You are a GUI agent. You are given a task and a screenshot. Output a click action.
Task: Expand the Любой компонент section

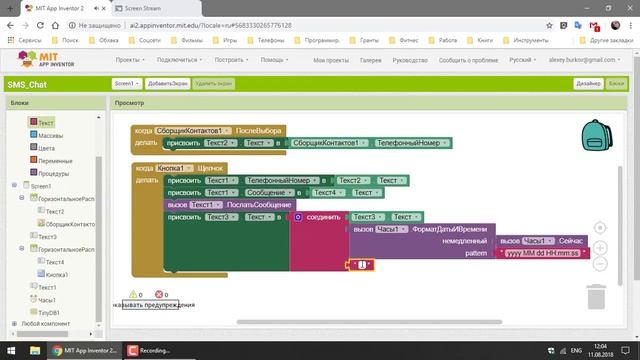pyautogui.click(x=14, y=324)
